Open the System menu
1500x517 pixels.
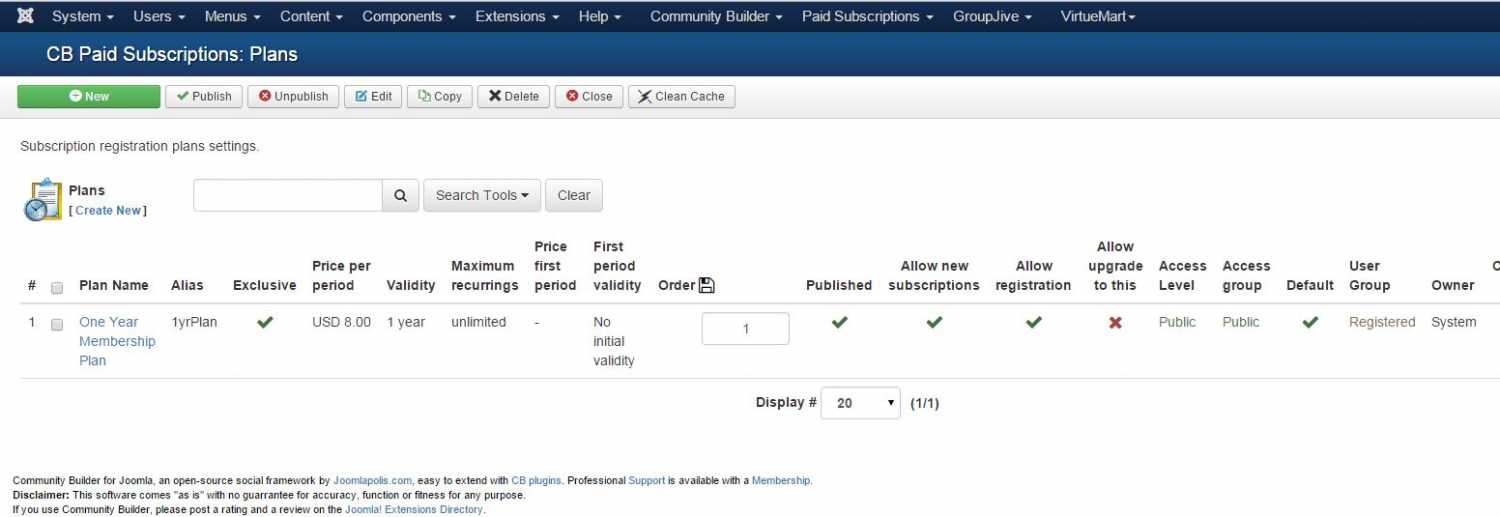point(82,16)
